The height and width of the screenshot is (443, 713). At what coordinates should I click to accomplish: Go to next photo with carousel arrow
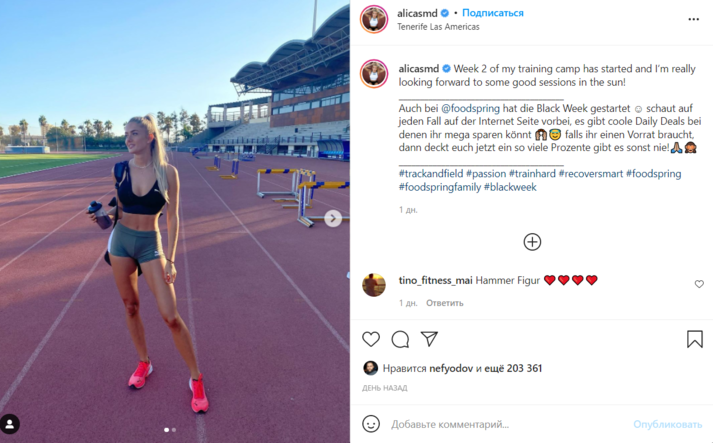click(x=333, y=219)
